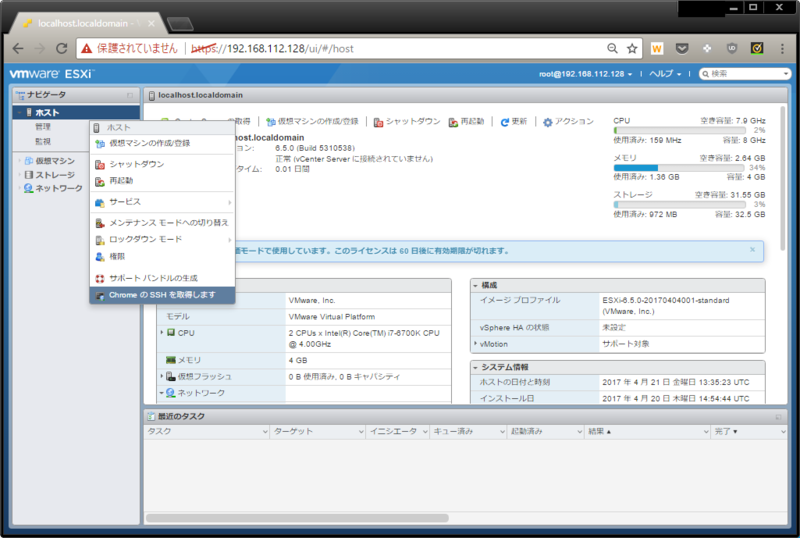
Task: Click the security warning triangle icon
Action: point(87,48)
